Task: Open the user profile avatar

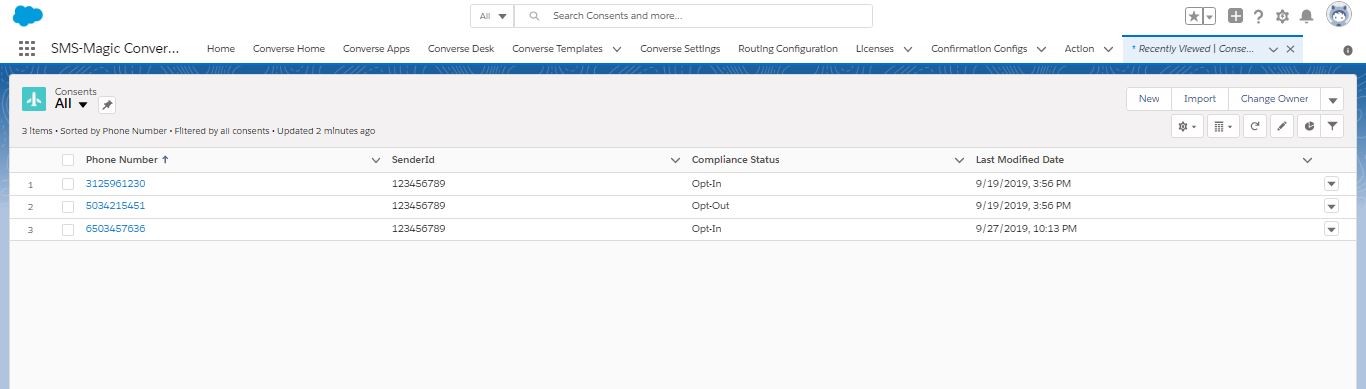Action: point(1339,15)
